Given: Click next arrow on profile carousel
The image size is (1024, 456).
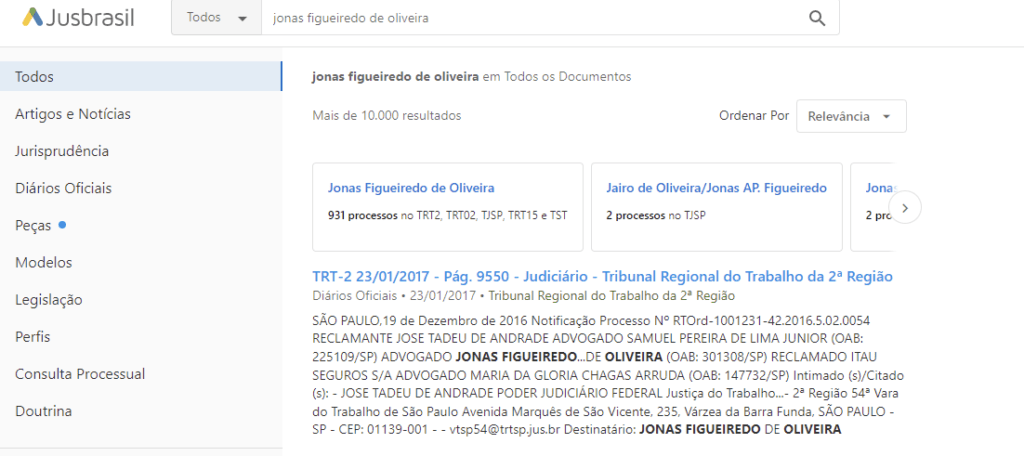Looking at the screenshot, I should (904, 208).
